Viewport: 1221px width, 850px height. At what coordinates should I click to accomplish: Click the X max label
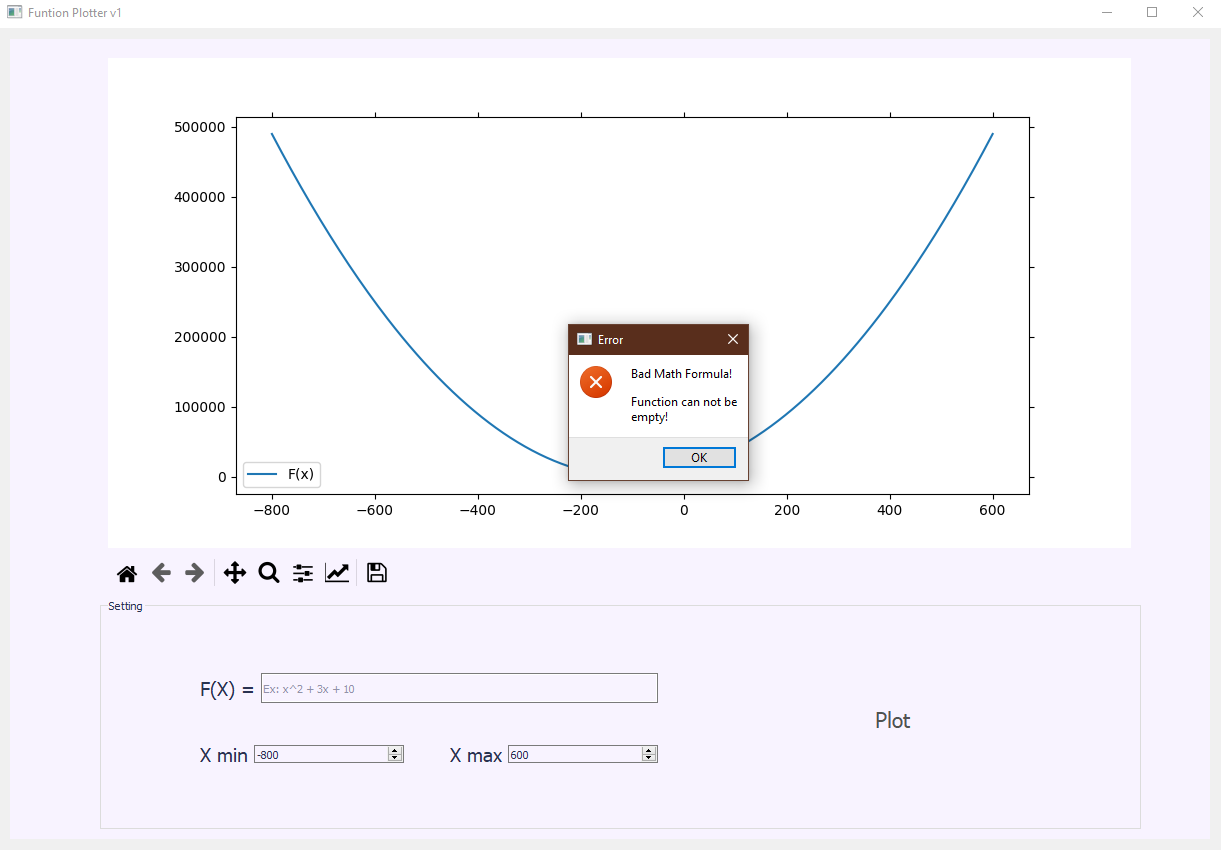[476, 755]
